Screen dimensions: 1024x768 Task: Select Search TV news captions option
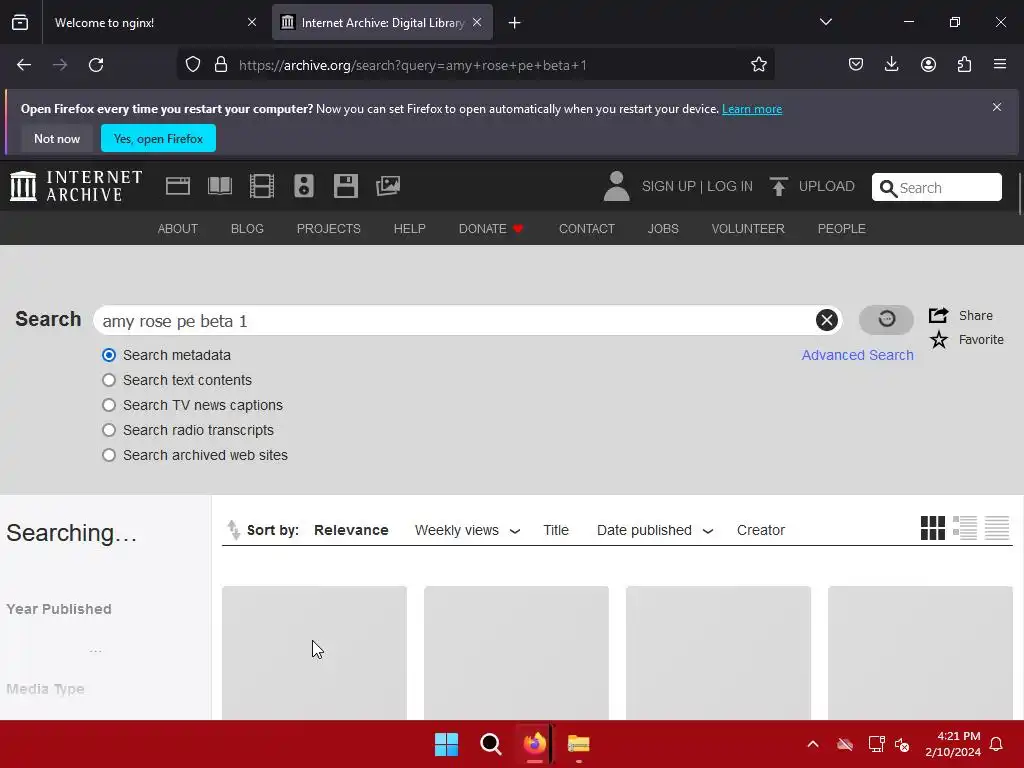click(109, 405)
